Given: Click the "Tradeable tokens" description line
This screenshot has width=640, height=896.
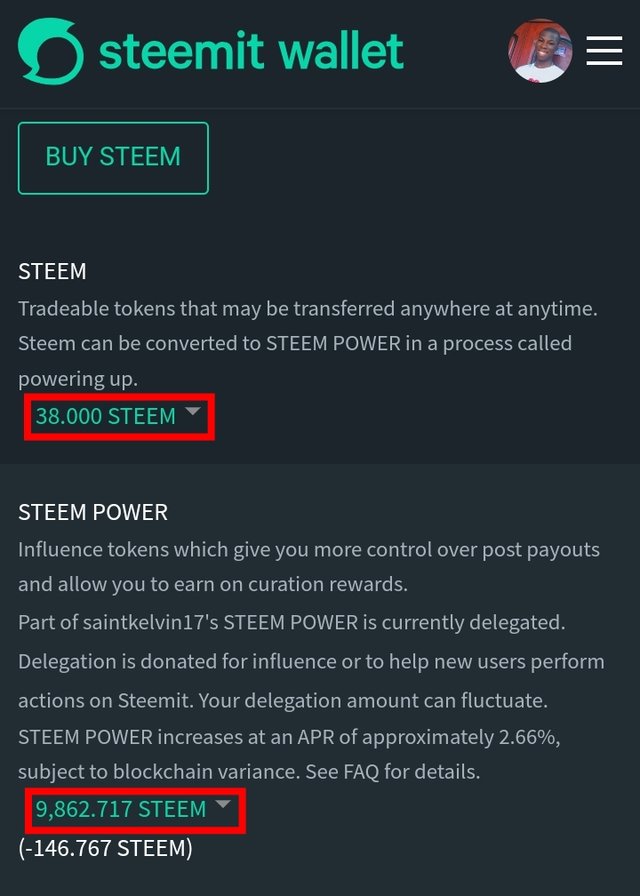Looking at the screenshot, I should click(x=307, y=308).
